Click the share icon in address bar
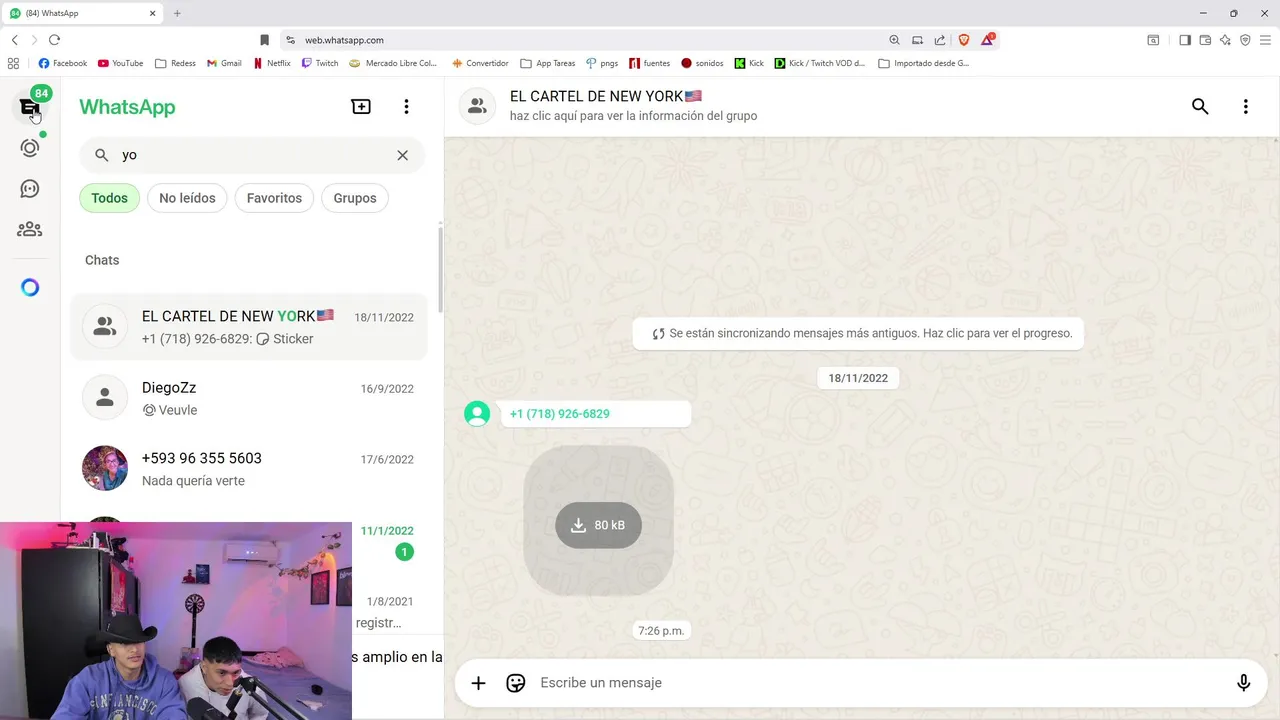This screenshot has height=720, width=1280. [x=940, y=40]
